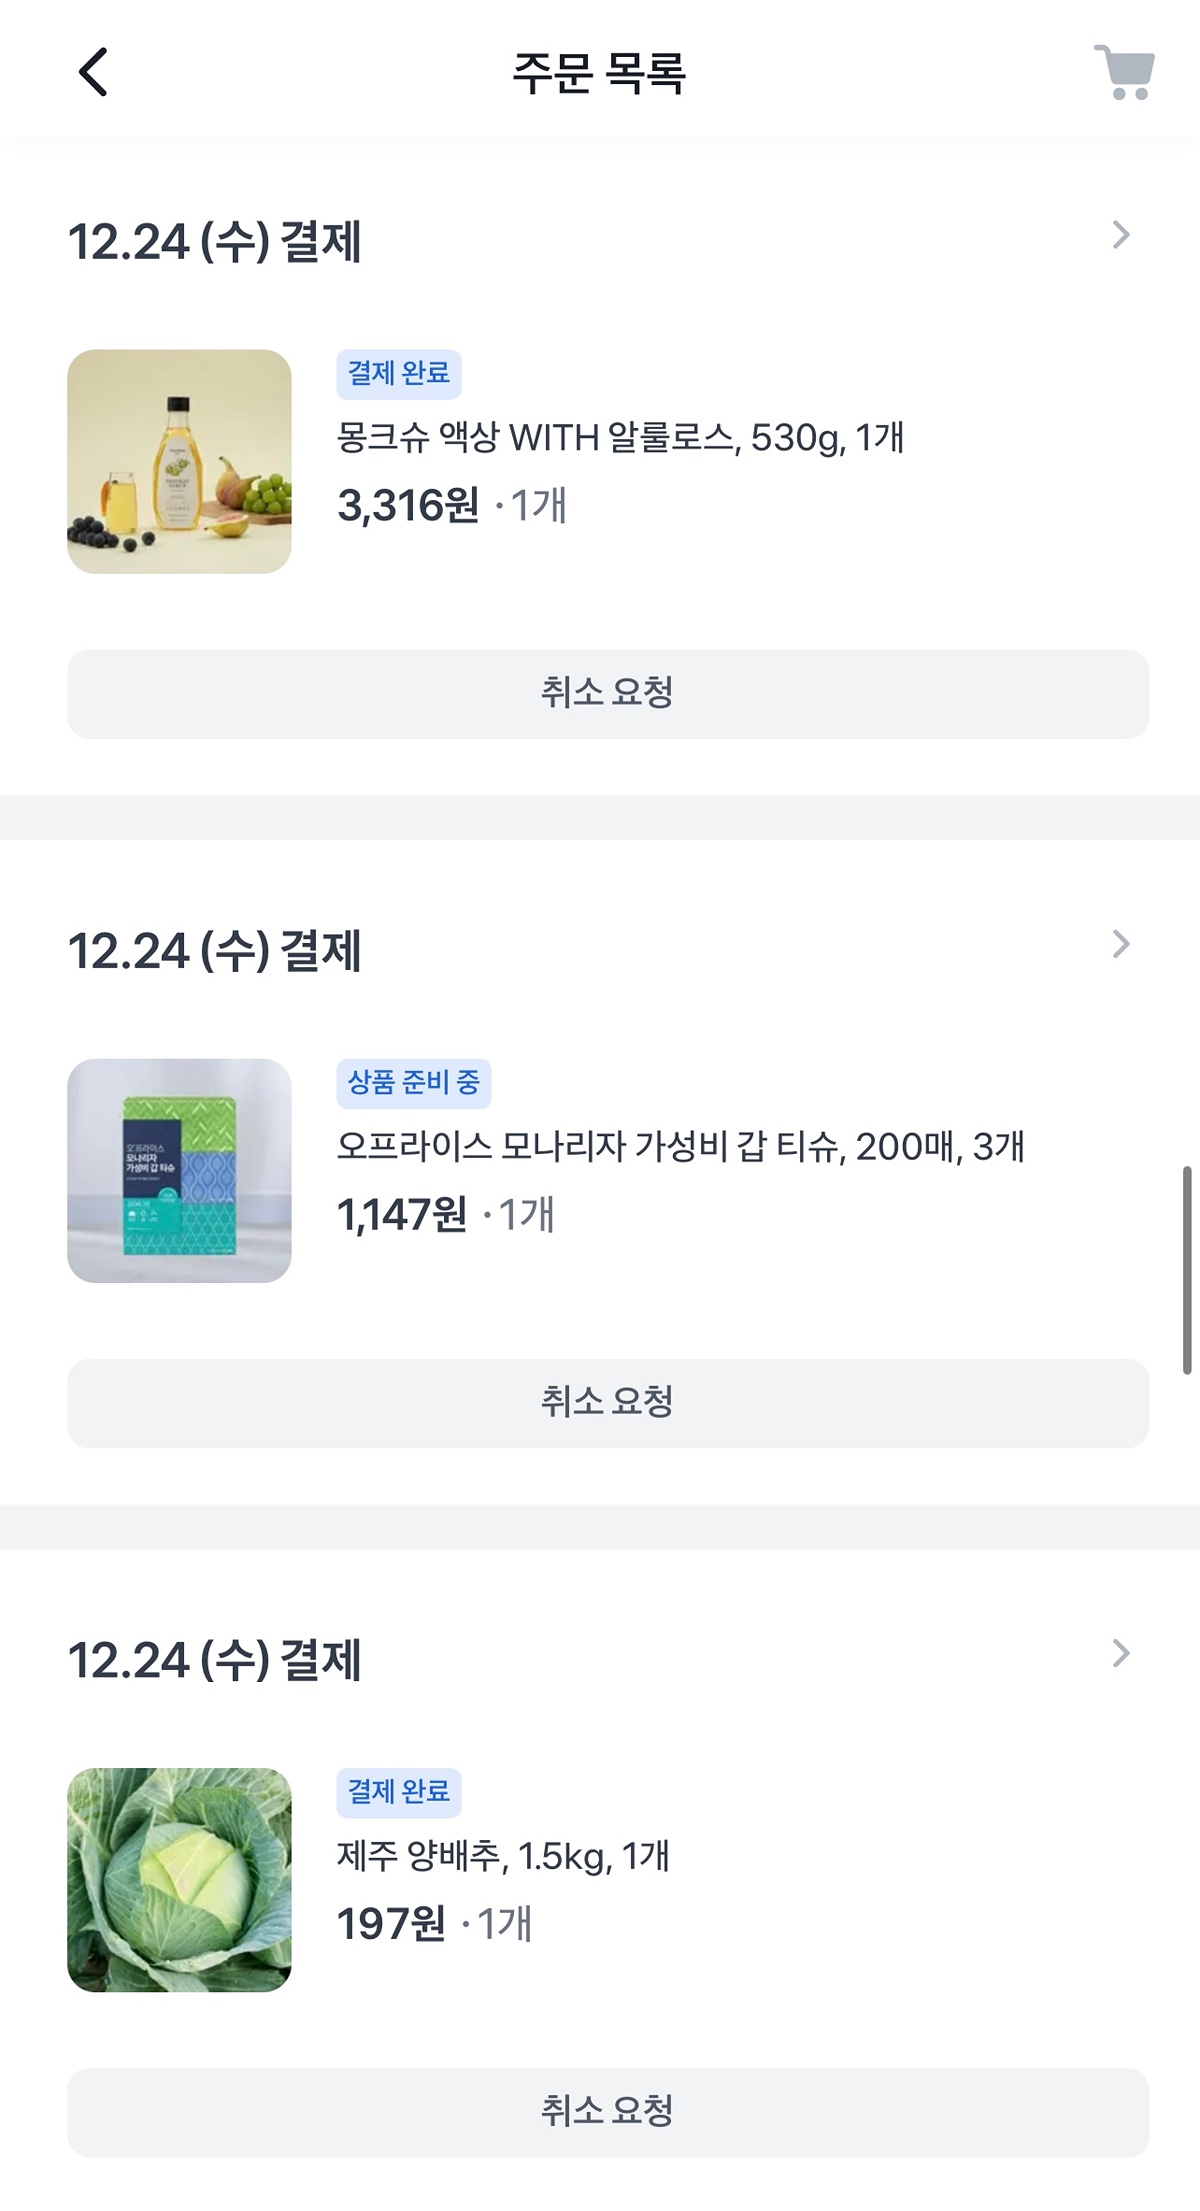Open the shopping cart
Image resolution: width=1200 pixels, height=2211 pixels.
click(x=1124, y=73)
